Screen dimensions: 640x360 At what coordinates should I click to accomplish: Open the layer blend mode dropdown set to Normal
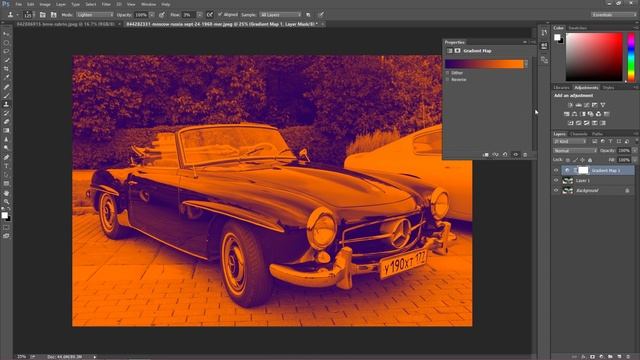(575, 151)
